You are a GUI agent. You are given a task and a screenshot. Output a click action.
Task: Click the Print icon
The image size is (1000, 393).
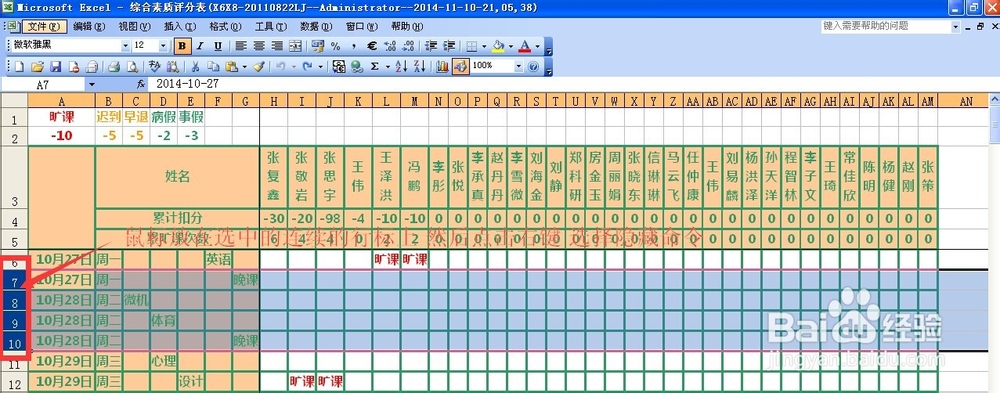click(x=114, y=66)
